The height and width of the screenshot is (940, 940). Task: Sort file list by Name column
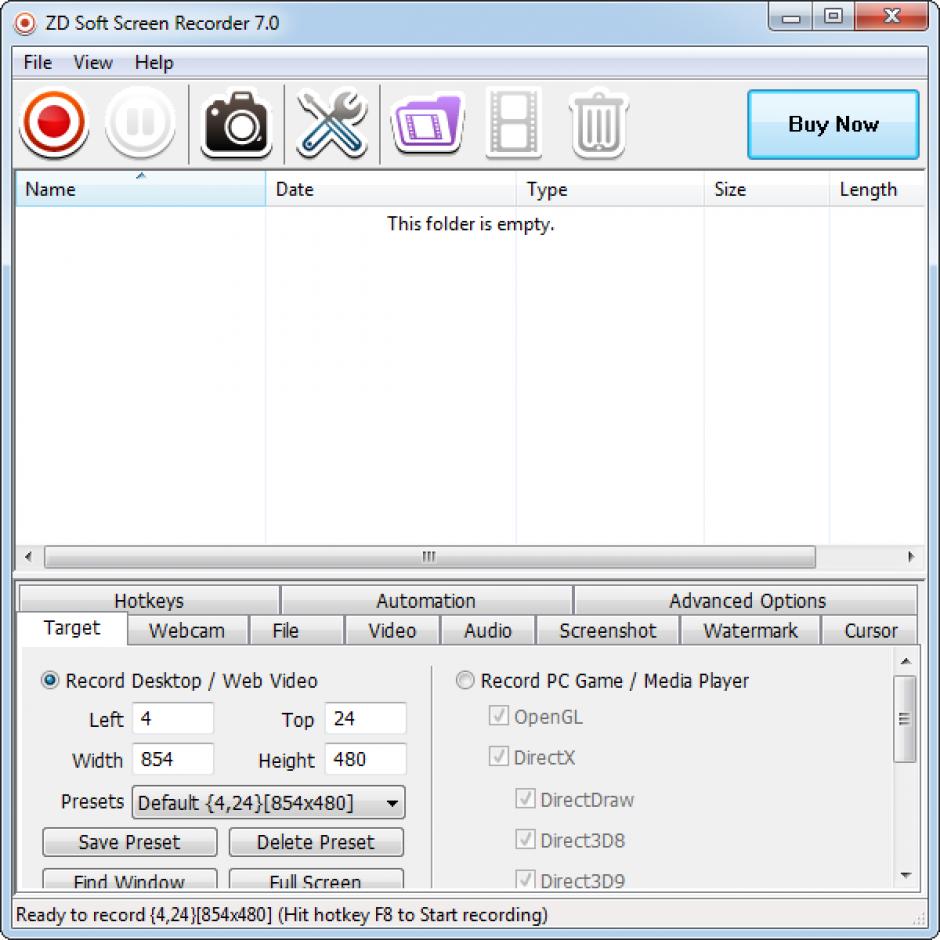tap(140, 189)
